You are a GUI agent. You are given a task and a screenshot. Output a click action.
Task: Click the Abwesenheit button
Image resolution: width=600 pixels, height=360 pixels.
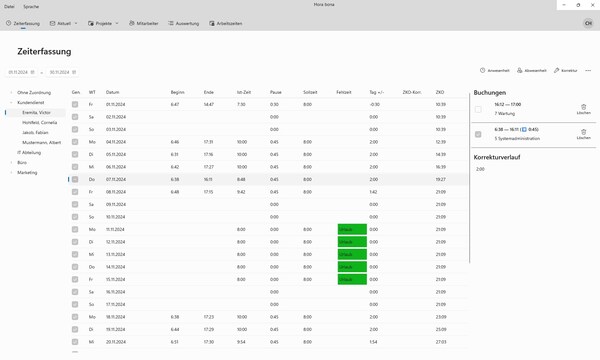click(x=532, y=70)
